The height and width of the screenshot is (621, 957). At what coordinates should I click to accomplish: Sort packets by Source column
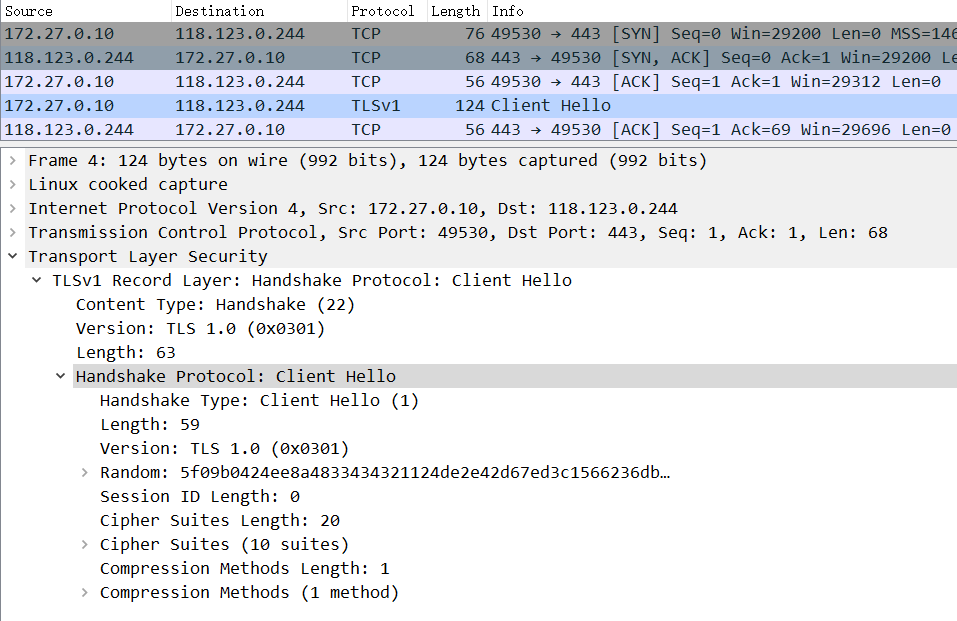click(60, 11)
